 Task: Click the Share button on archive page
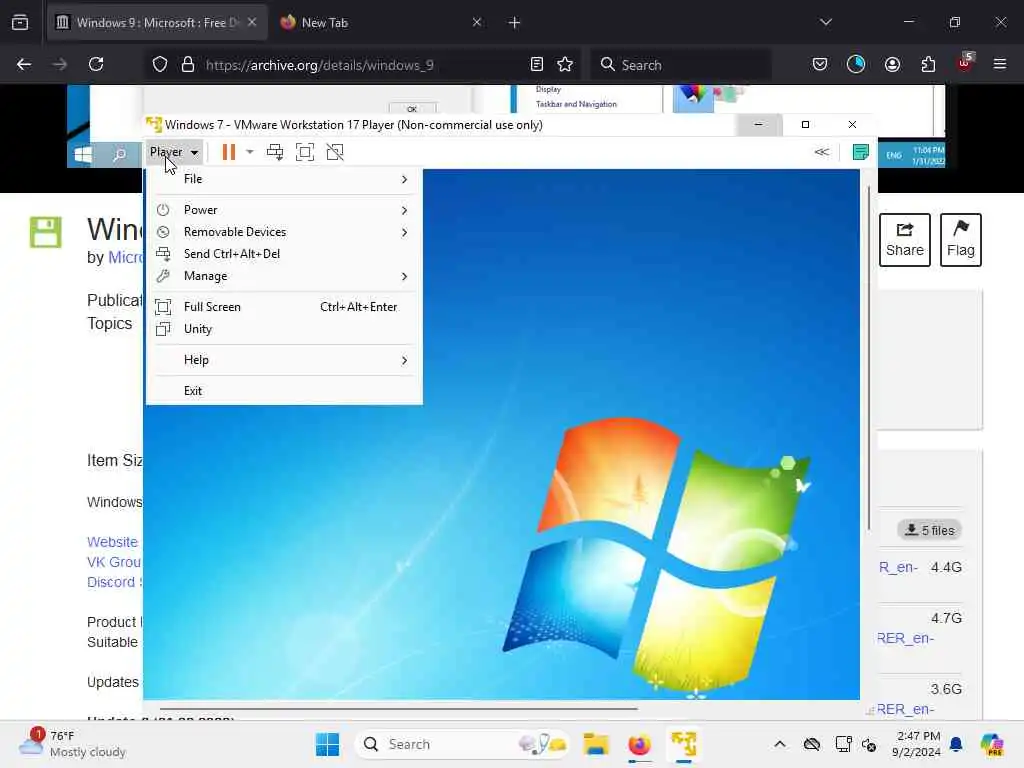(904, 240)
